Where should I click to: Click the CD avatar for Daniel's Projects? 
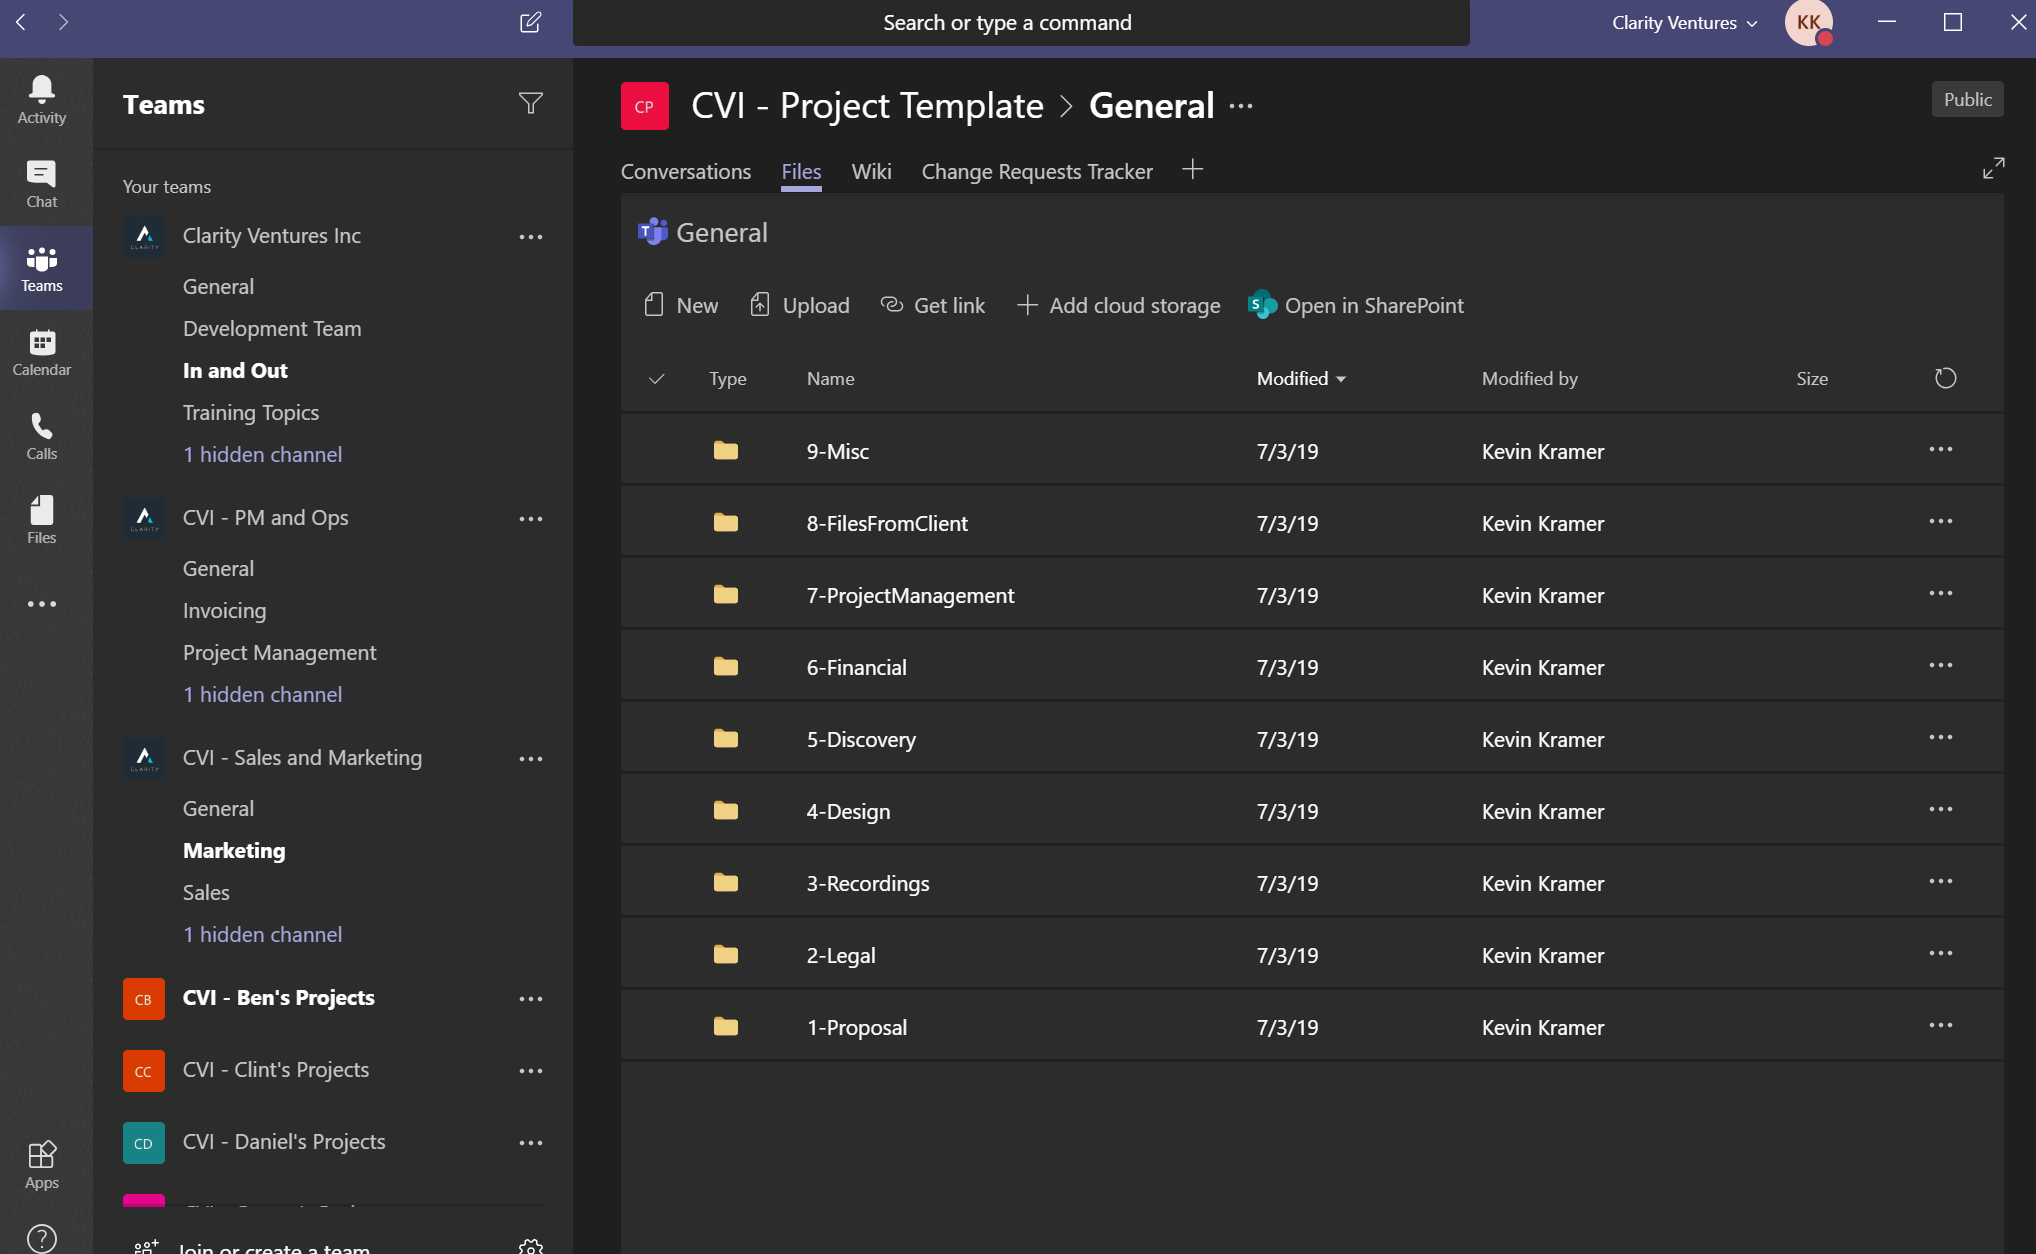(144, 1142)
